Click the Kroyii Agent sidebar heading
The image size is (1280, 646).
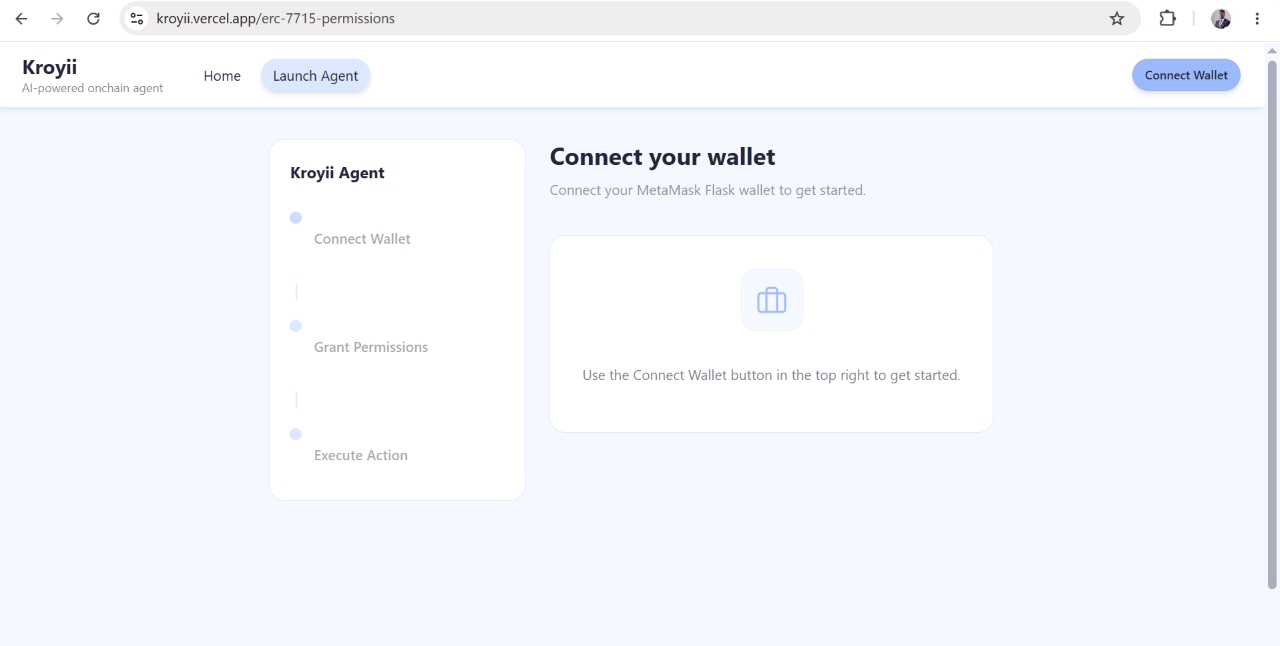click(337, 173)
